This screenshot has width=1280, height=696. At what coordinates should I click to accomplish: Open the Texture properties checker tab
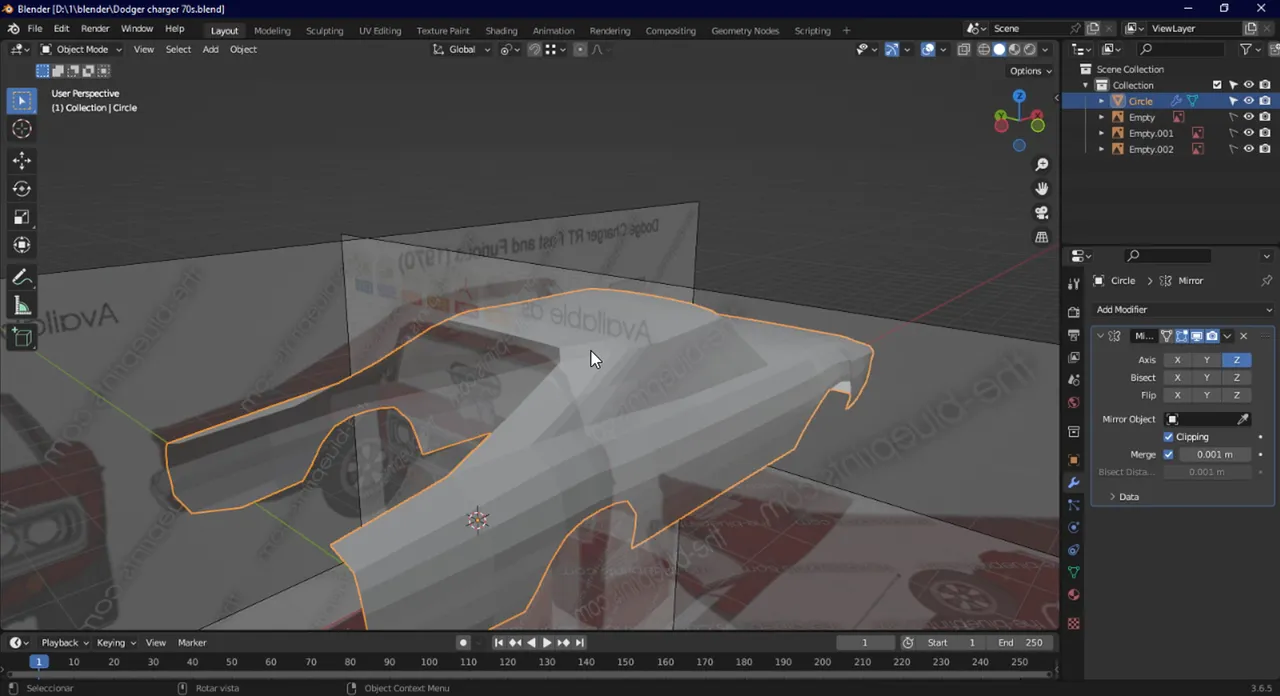(1074, 623)
